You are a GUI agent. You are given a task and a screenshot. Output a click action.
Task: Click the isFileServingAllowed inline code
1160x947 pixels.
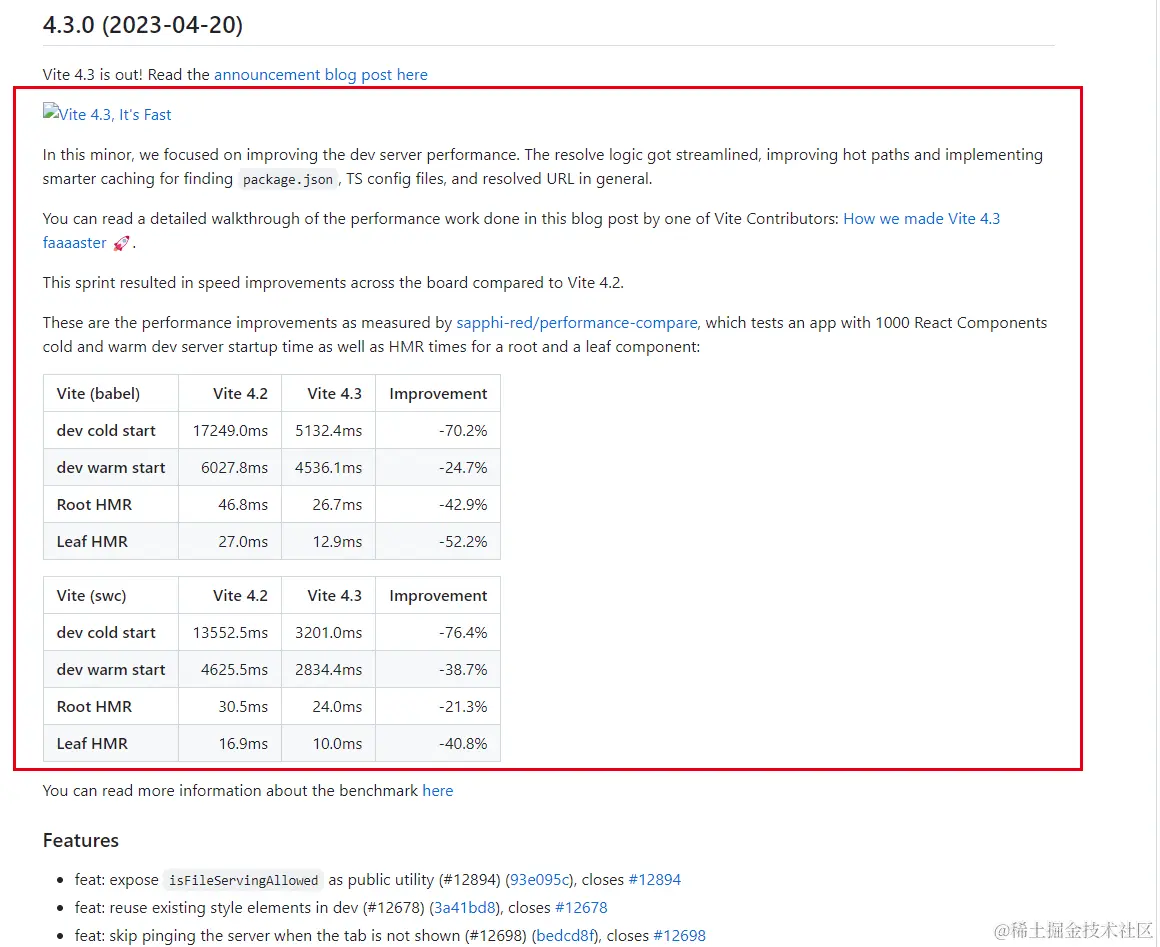243,880
